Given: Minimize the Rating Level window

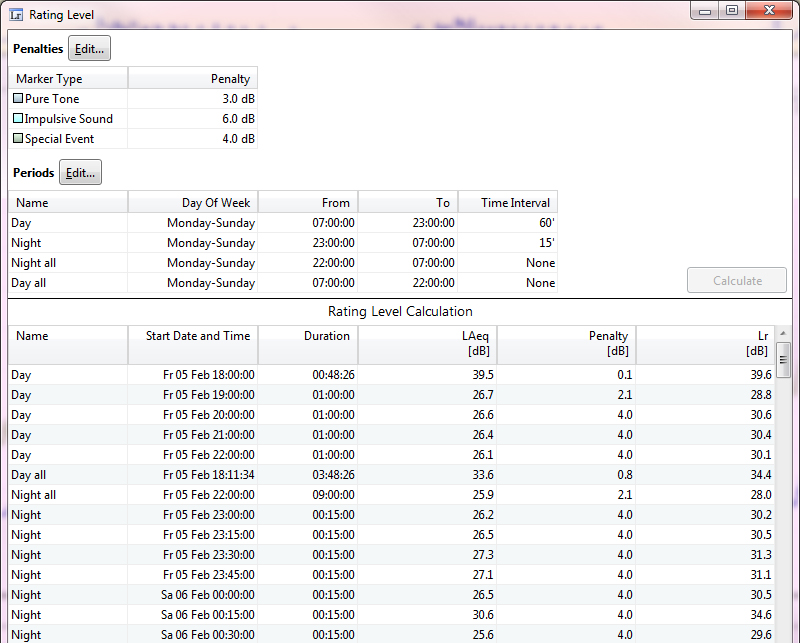Looking at the screenshot, I should [x=706, y=11].
